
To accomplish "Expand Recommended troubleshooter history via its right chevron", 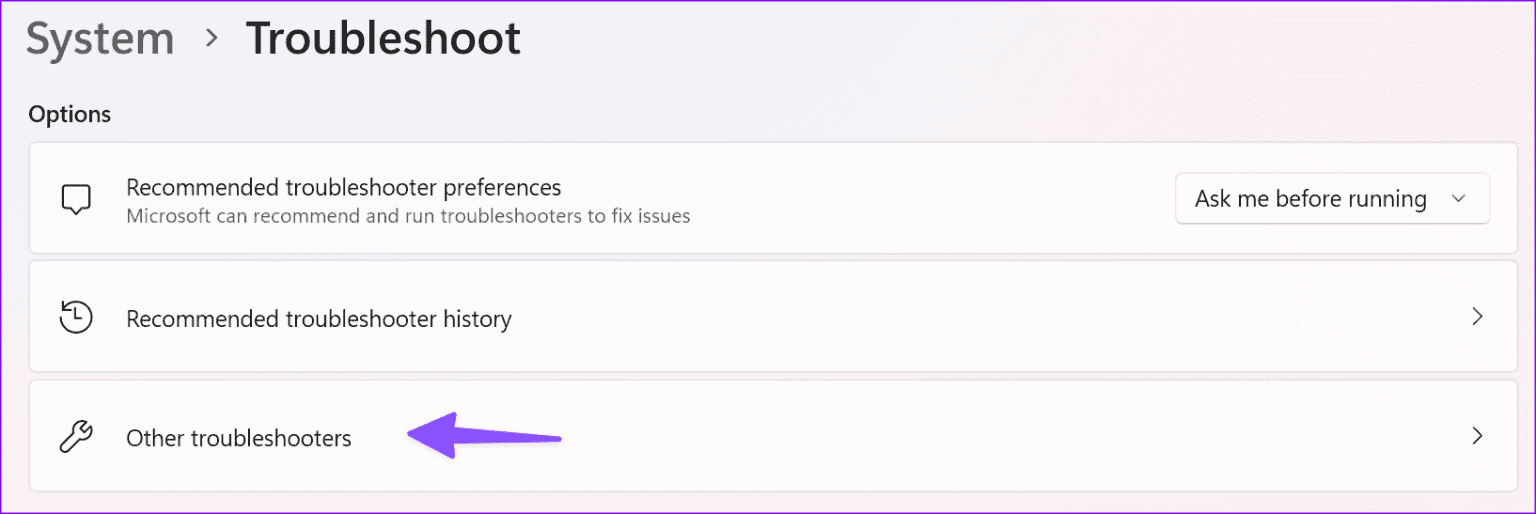I will click(1477, 317).
